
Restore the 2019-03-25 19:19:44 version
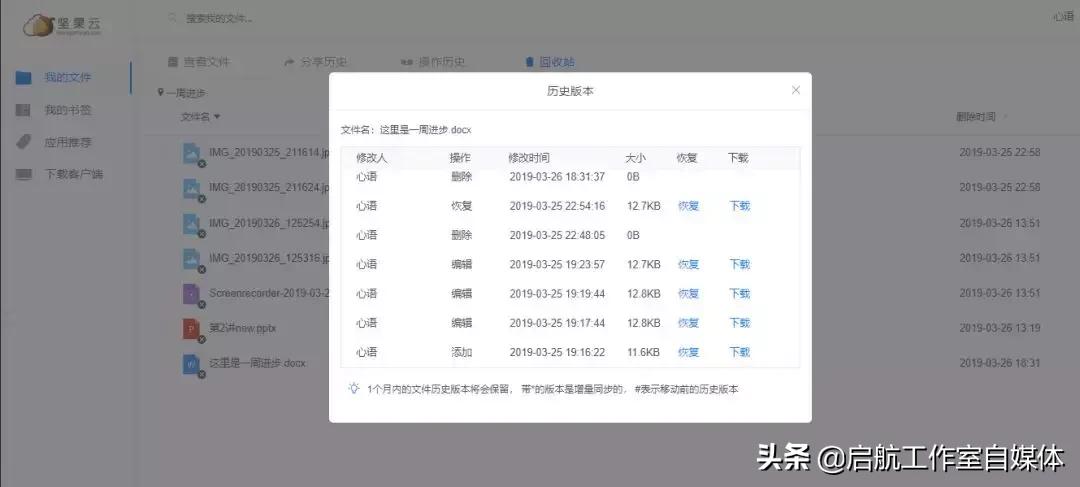click(x=689, y=294)
